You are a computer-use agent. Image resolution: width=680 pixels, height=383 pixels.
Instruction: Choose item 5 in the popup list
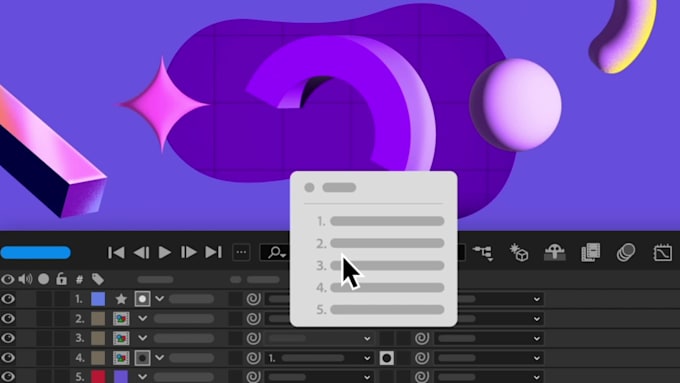pos(380,310)
